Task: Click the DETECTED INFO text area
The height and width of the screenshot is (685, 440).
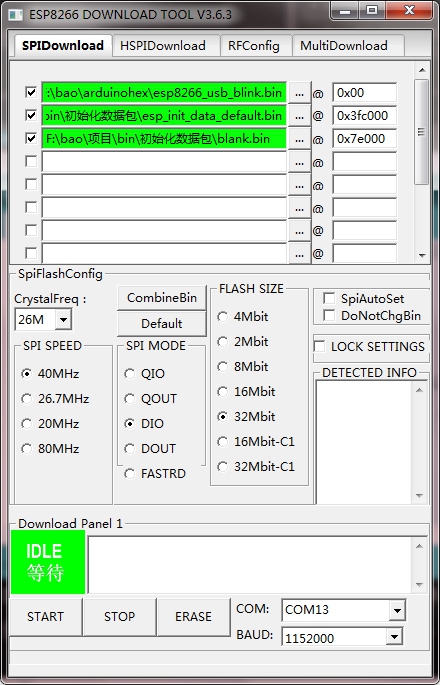Action: (x=364, y=443)
